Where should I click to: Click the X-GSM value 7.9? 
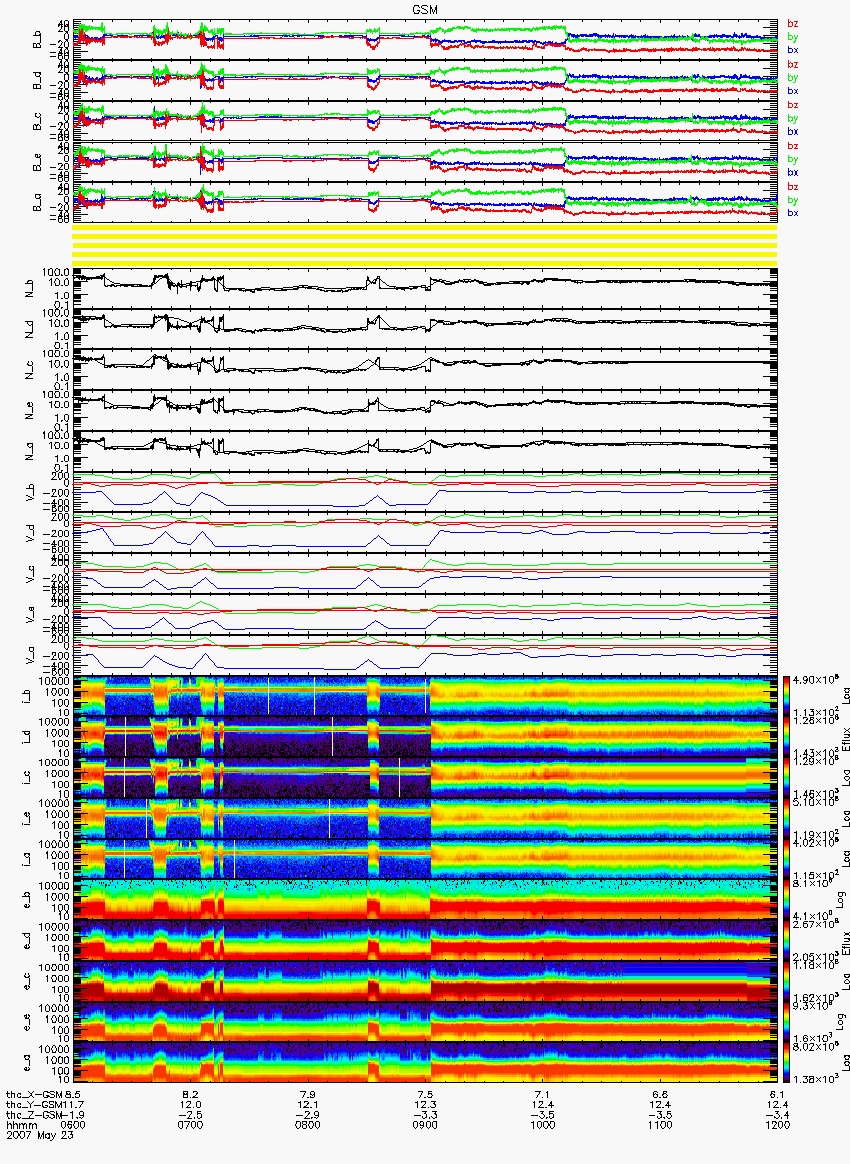(x=308, y=1094)
